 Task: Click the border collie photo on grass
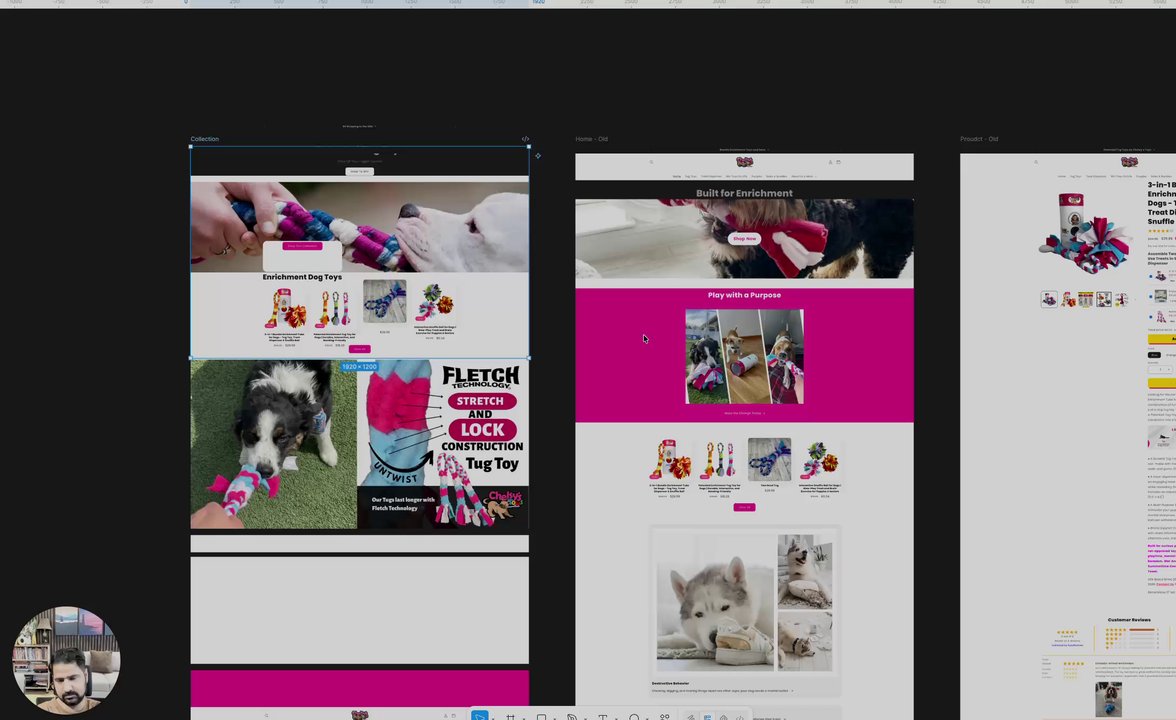coord(274,445)
